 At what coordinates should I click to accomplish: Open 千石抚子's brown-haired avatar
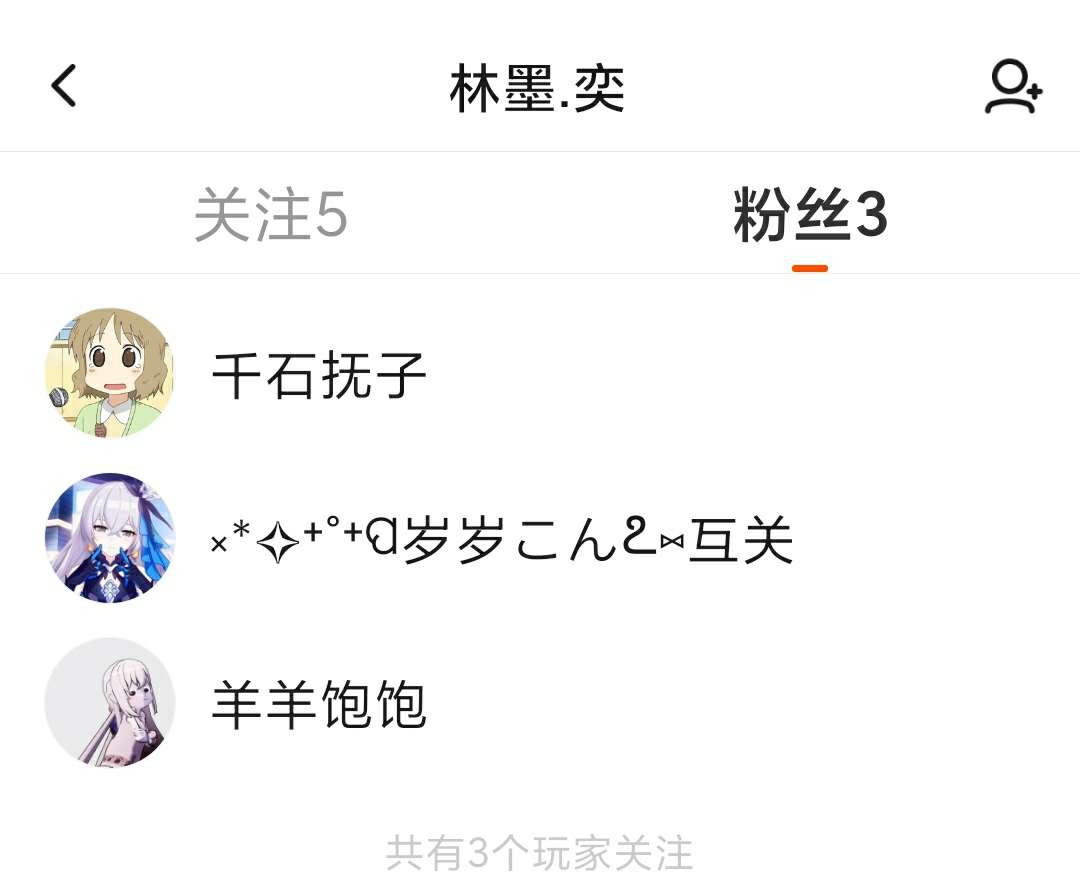[x=110, y=373]
